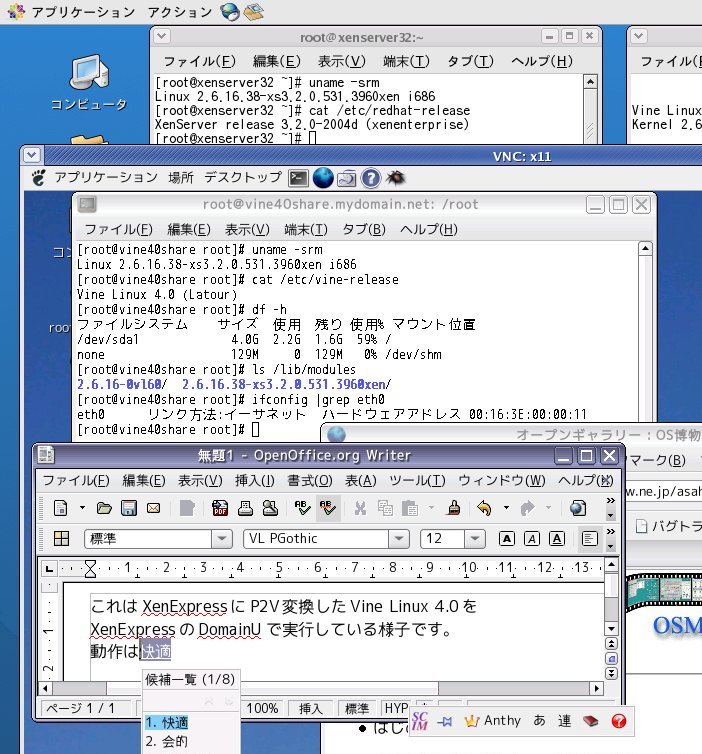Screen dimensions: 702x754
Task: Open the 場所 menu in VNC desktop panel
Action: click(x=181, y=177)
